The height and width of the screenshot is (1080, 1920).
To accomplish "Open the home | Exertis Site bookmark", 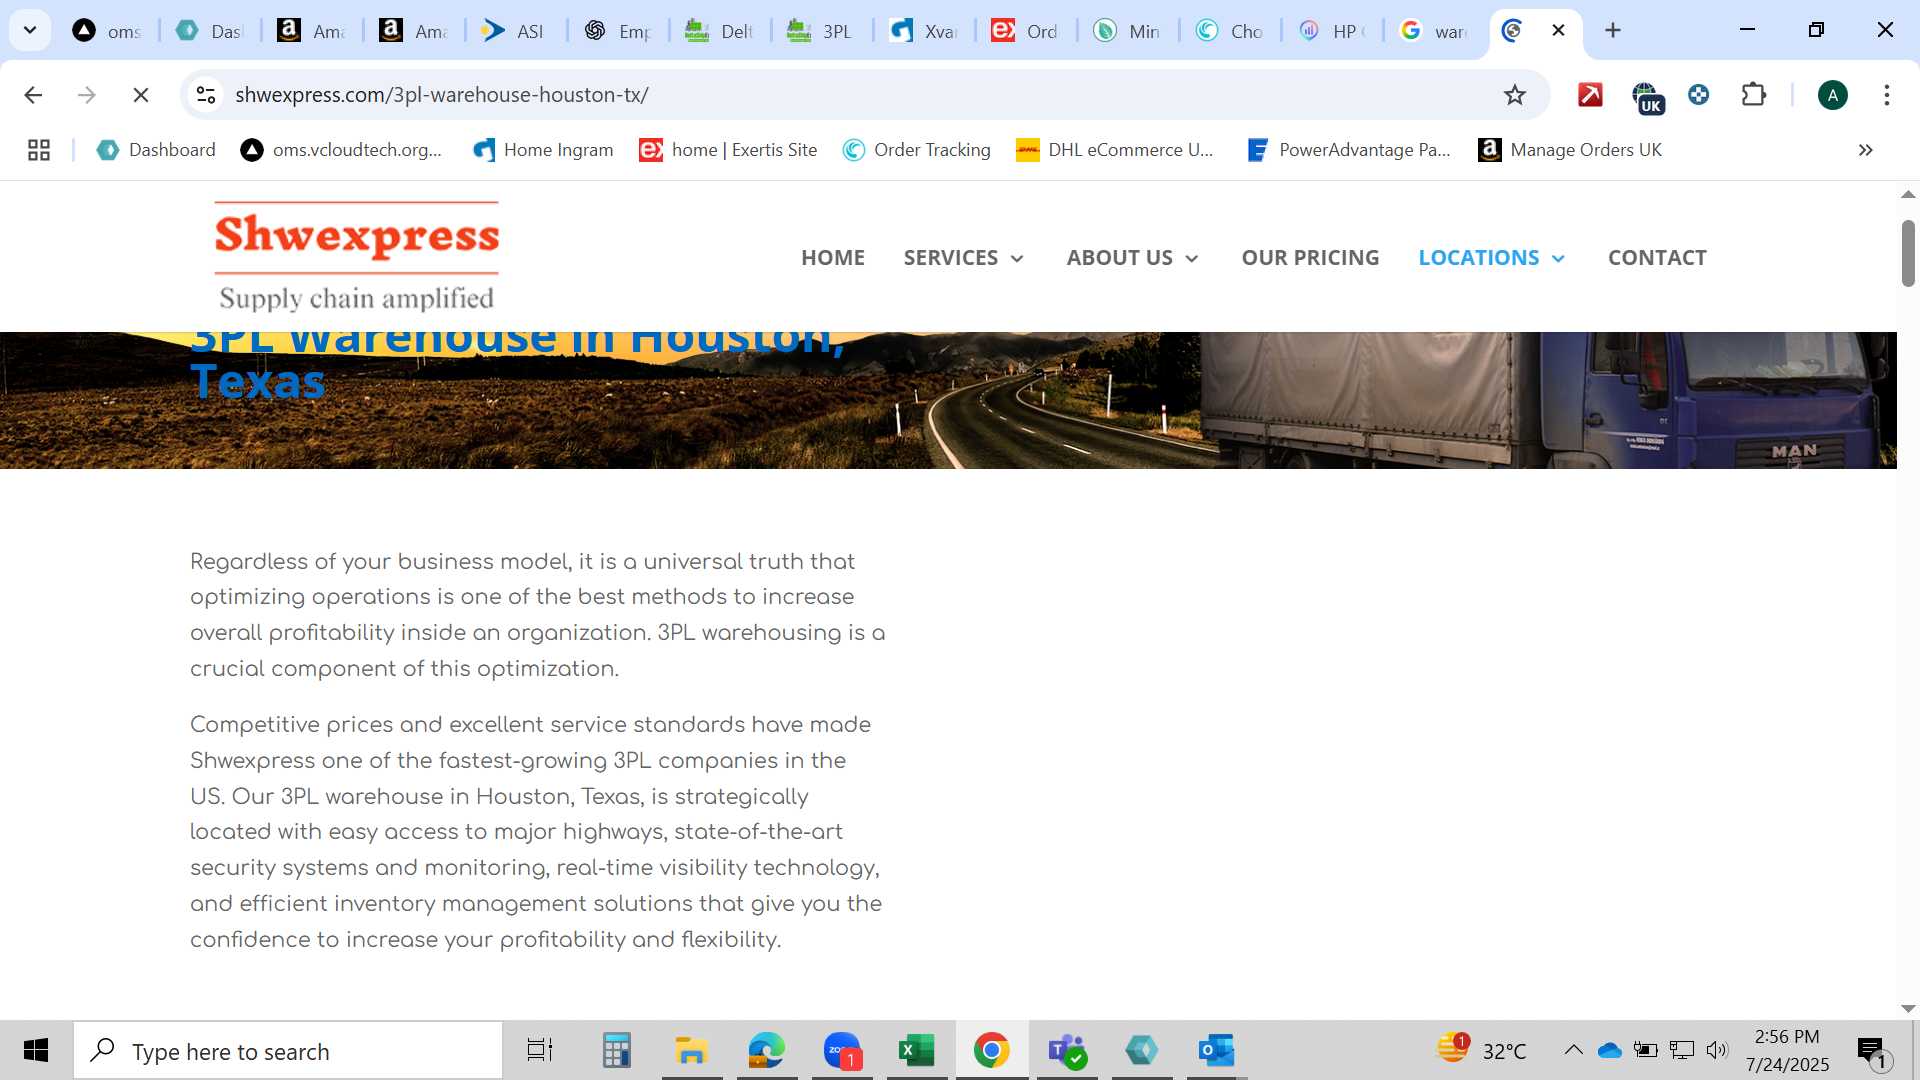I will click(x=728, y=150).
